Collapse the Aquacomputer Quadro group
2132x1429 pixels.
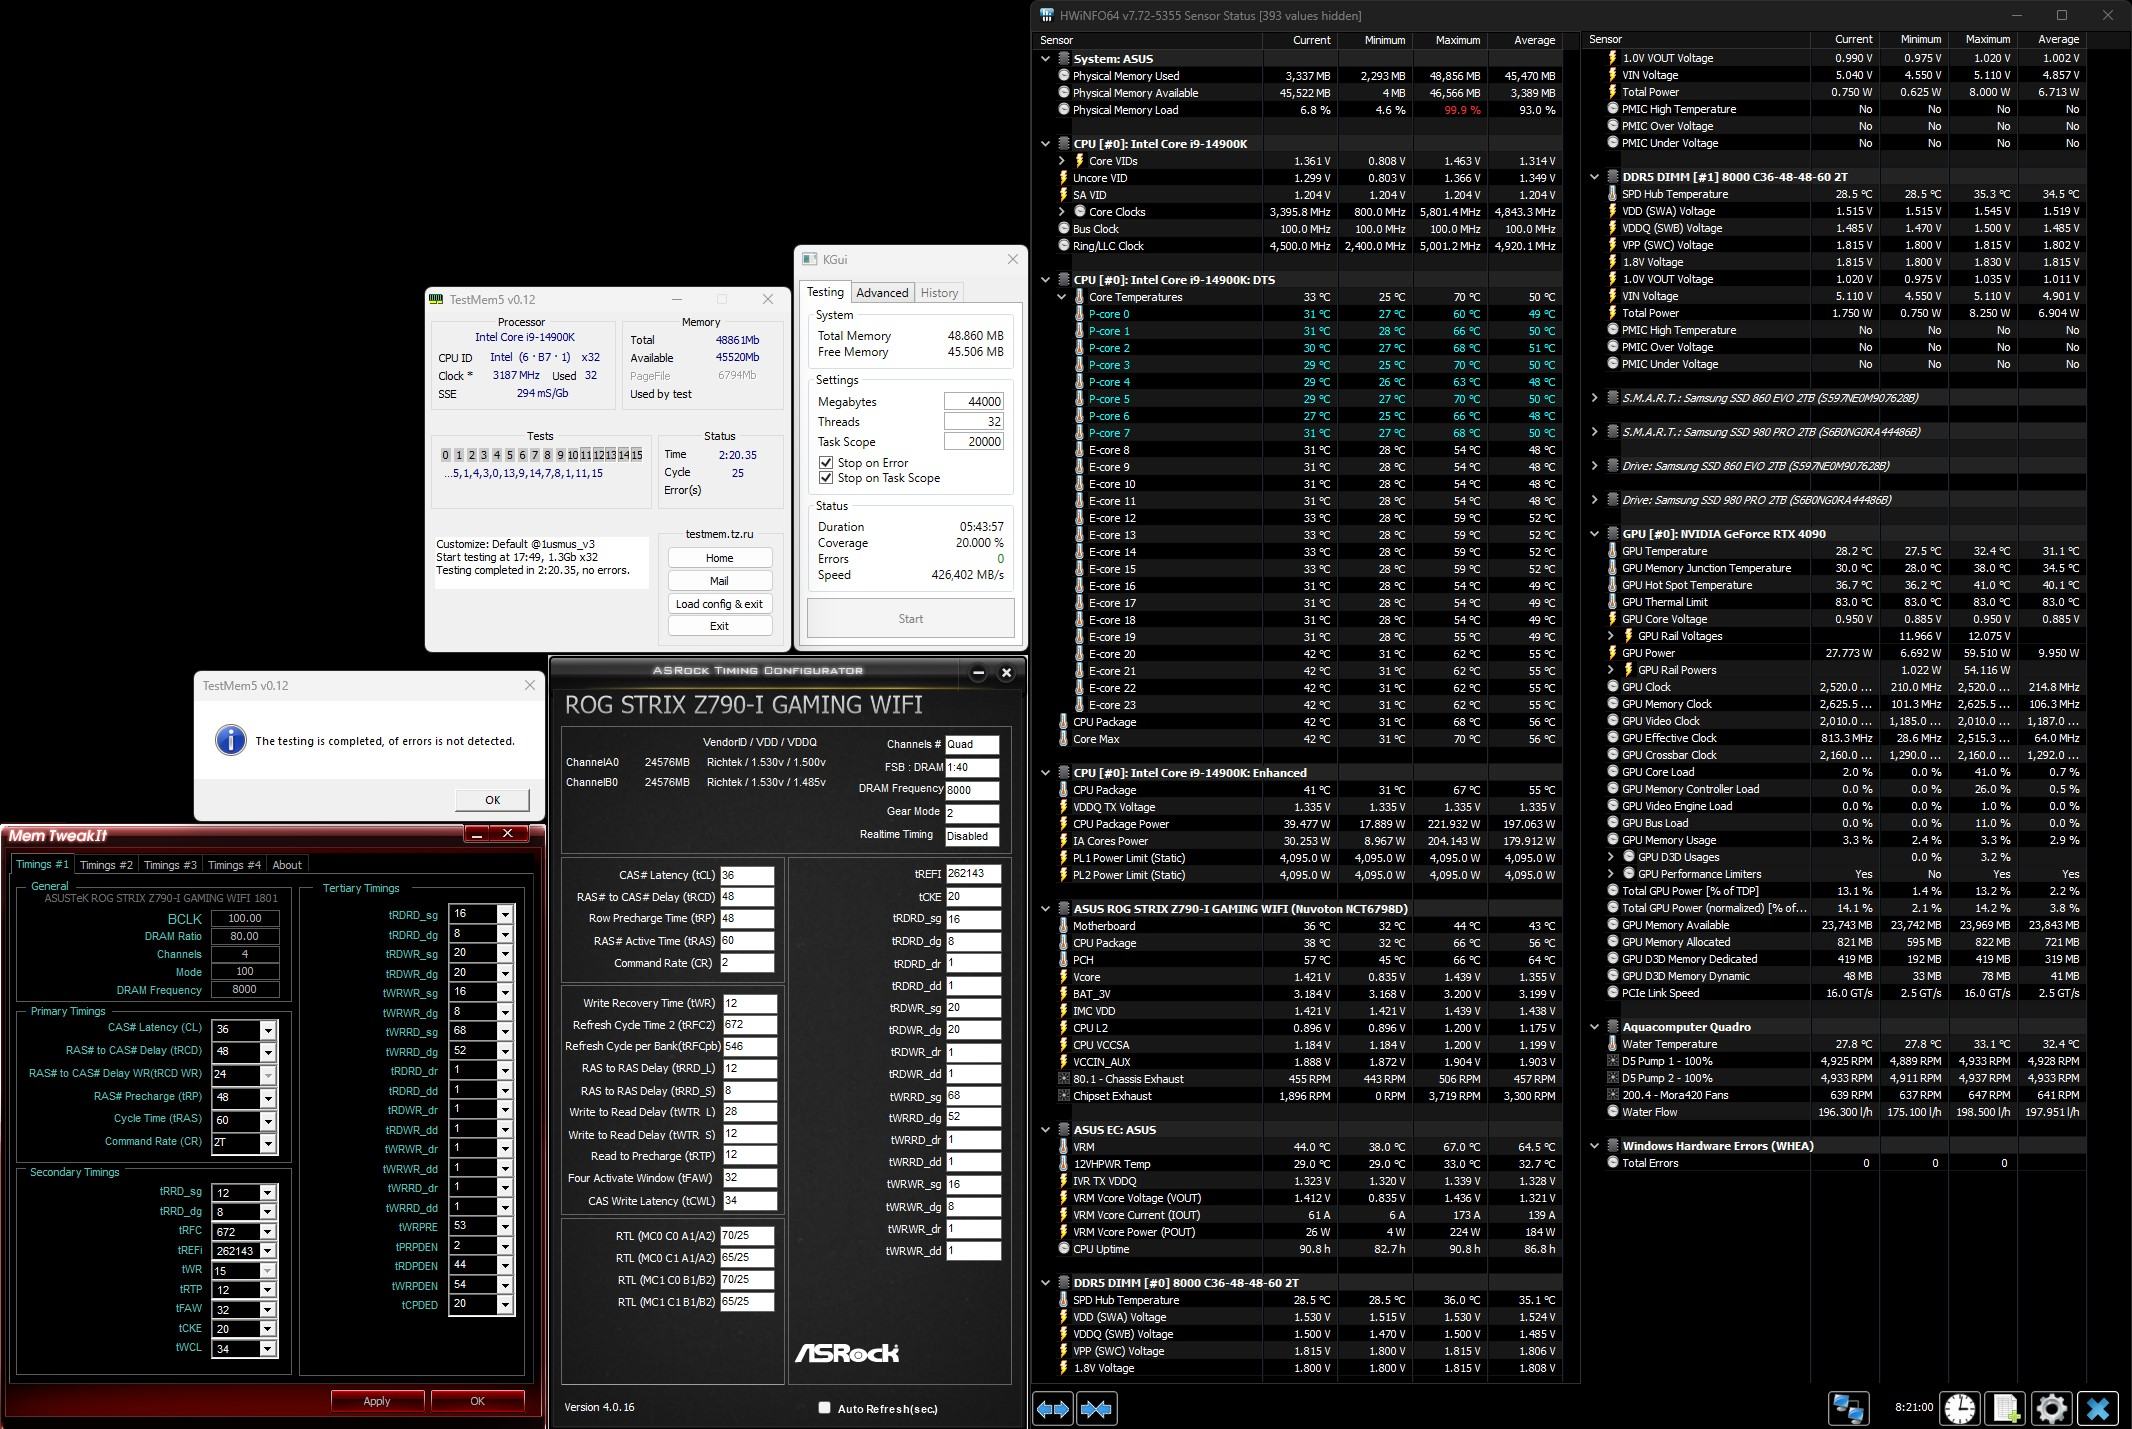point(1594,1027)
